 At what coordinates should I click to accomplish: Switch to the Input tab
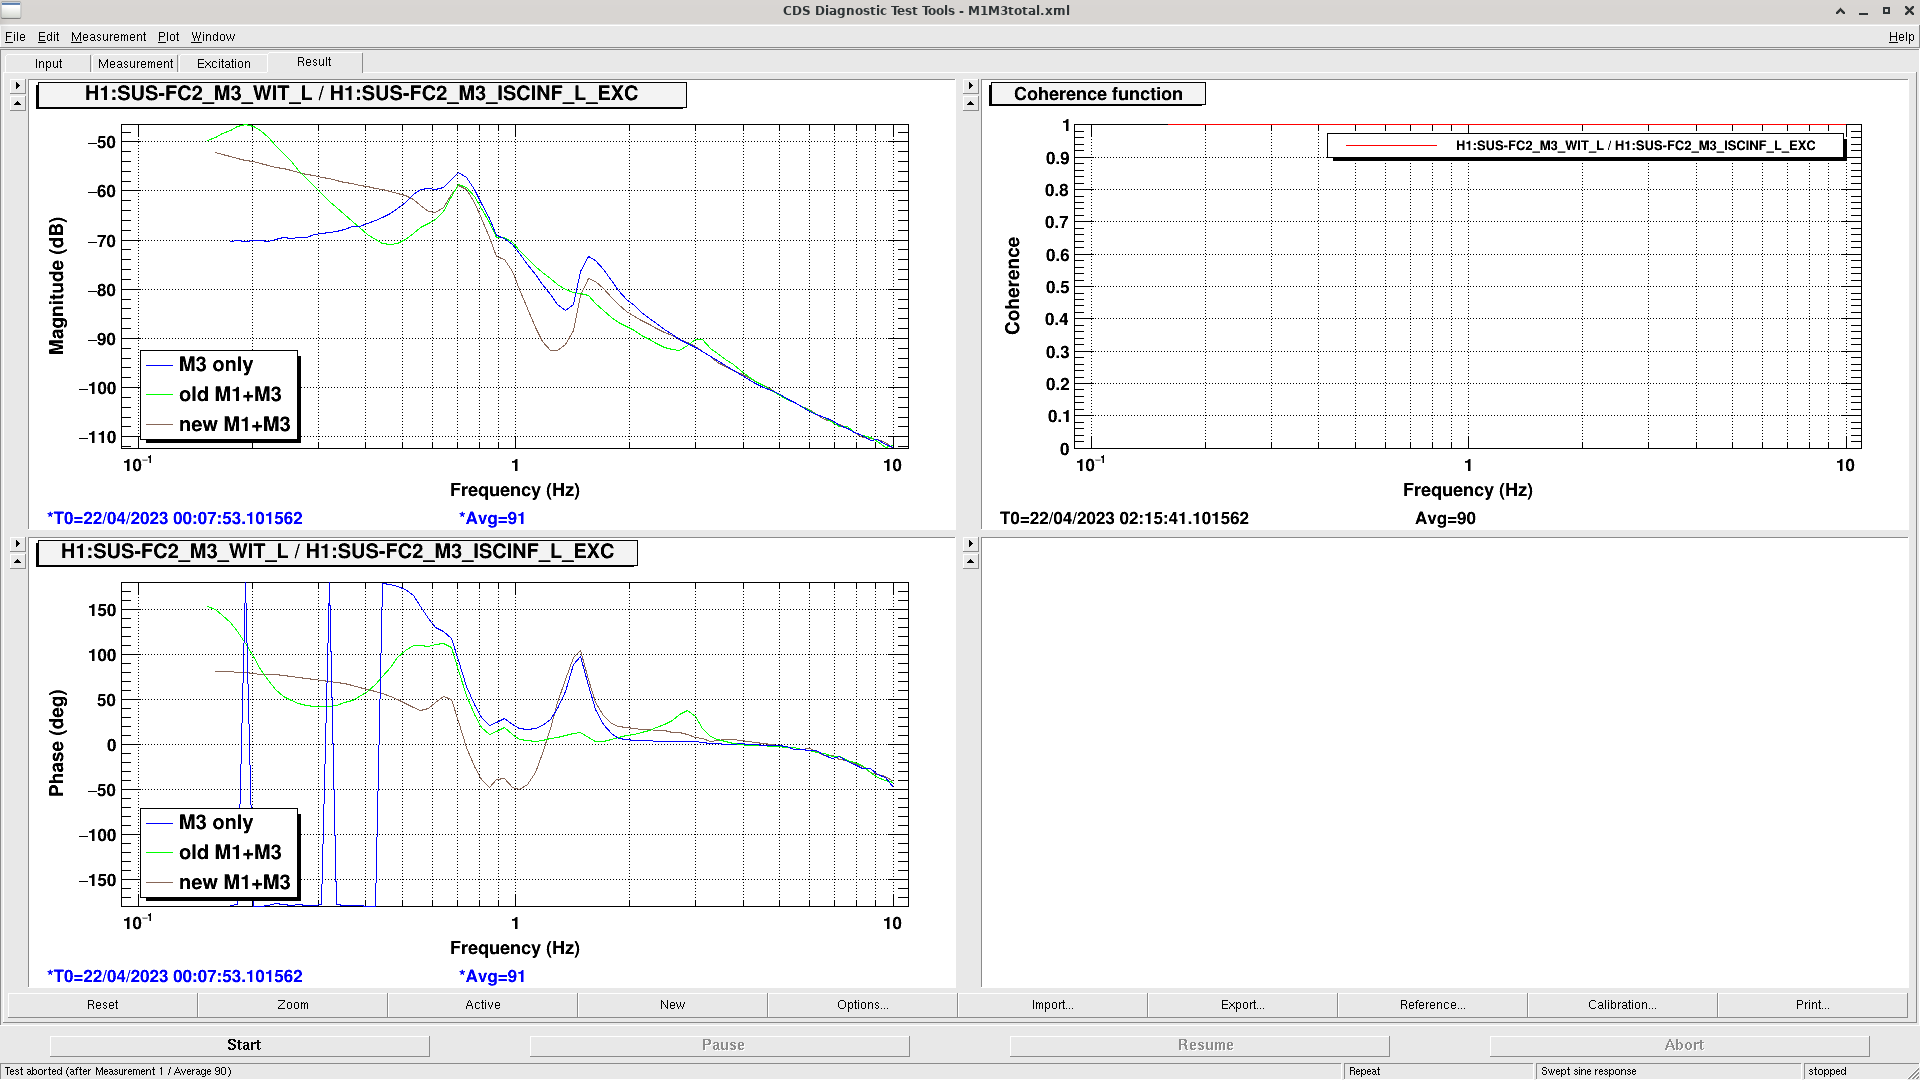click(x=48, y=63)
